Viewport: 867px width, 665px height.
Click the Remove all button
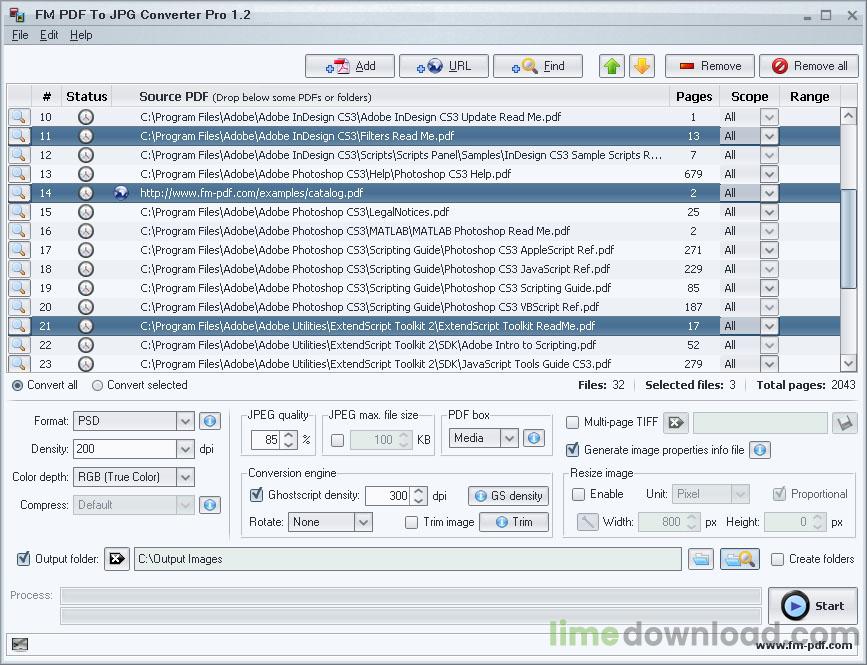tap(810, 66)
